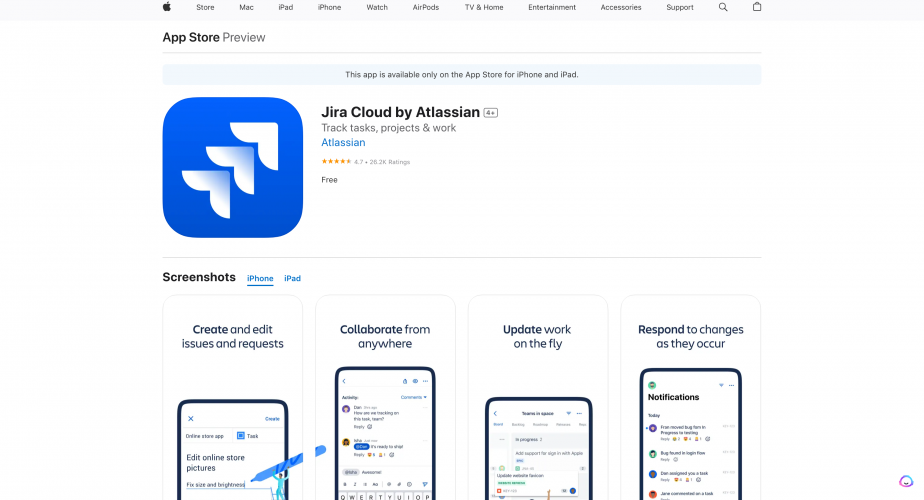Click the 'Jira Cloud by Atlassian' title

pos(400,112)
